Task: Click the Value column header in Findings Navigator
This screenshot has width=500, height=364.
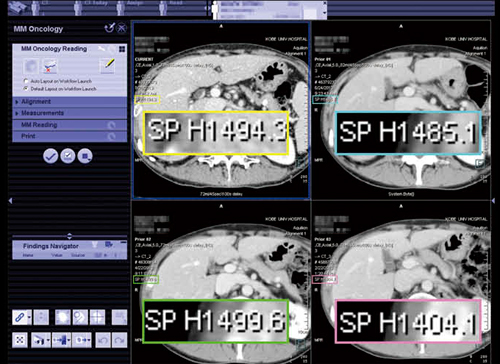Action: 57,255
